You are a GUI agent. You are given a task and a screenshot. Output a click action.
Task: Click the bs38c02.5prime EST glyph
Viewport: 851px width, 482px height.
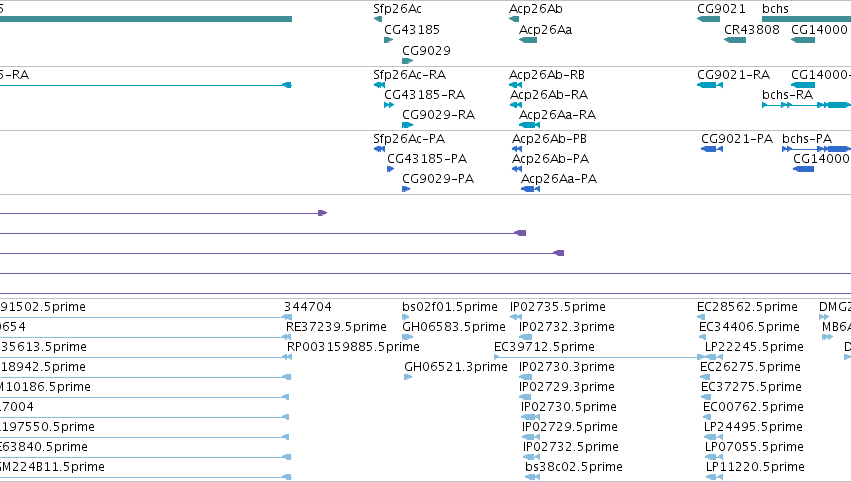click(x=533, y=477)
